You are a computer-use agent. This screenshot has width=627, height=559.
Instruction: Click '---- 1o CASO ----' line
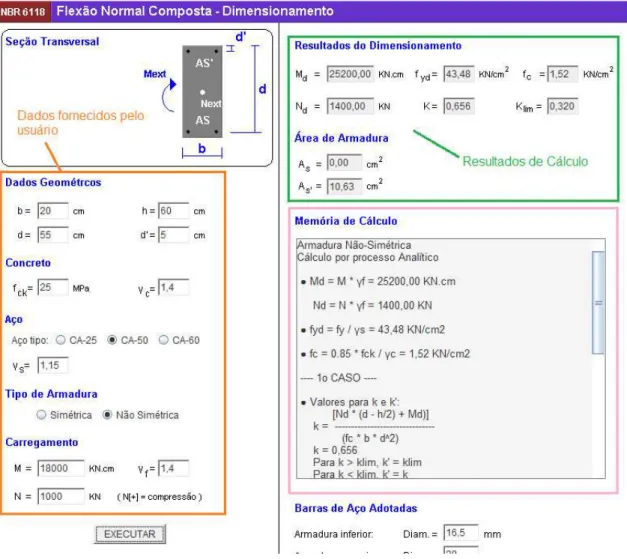click(x=339, y=378)
